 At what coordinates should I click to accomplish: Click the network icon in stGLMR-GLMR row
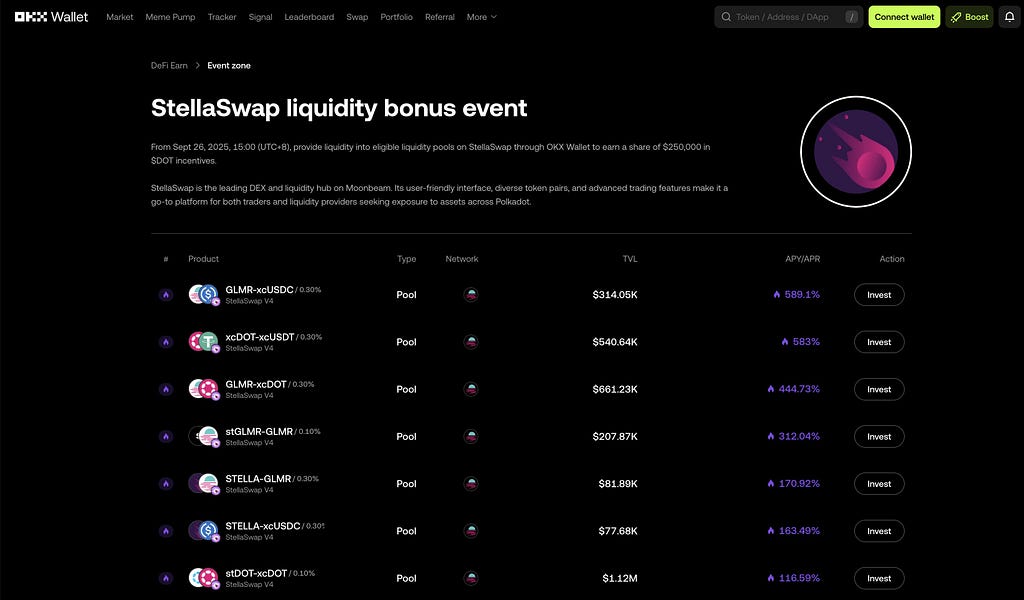pos(471,436)
